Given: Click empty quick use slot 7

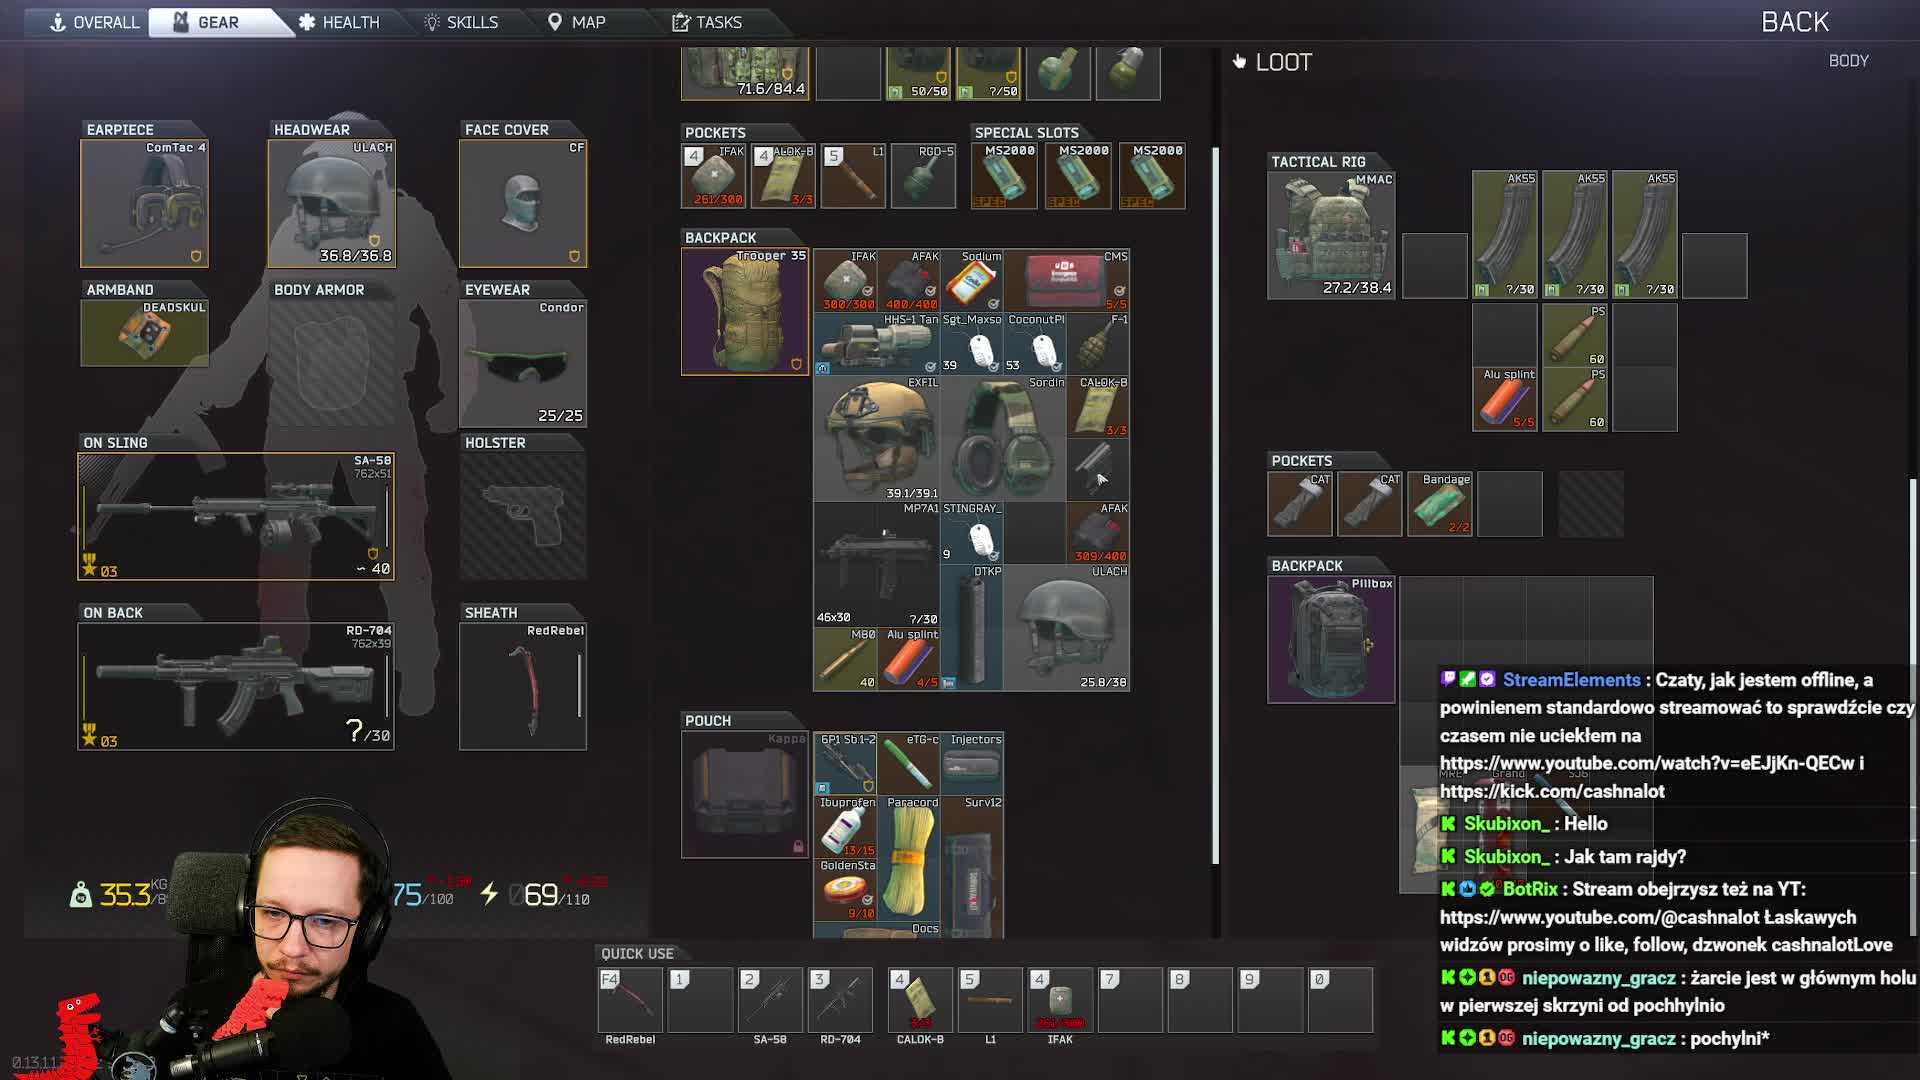Looking at the screenshot, I should [1130, 1000].
